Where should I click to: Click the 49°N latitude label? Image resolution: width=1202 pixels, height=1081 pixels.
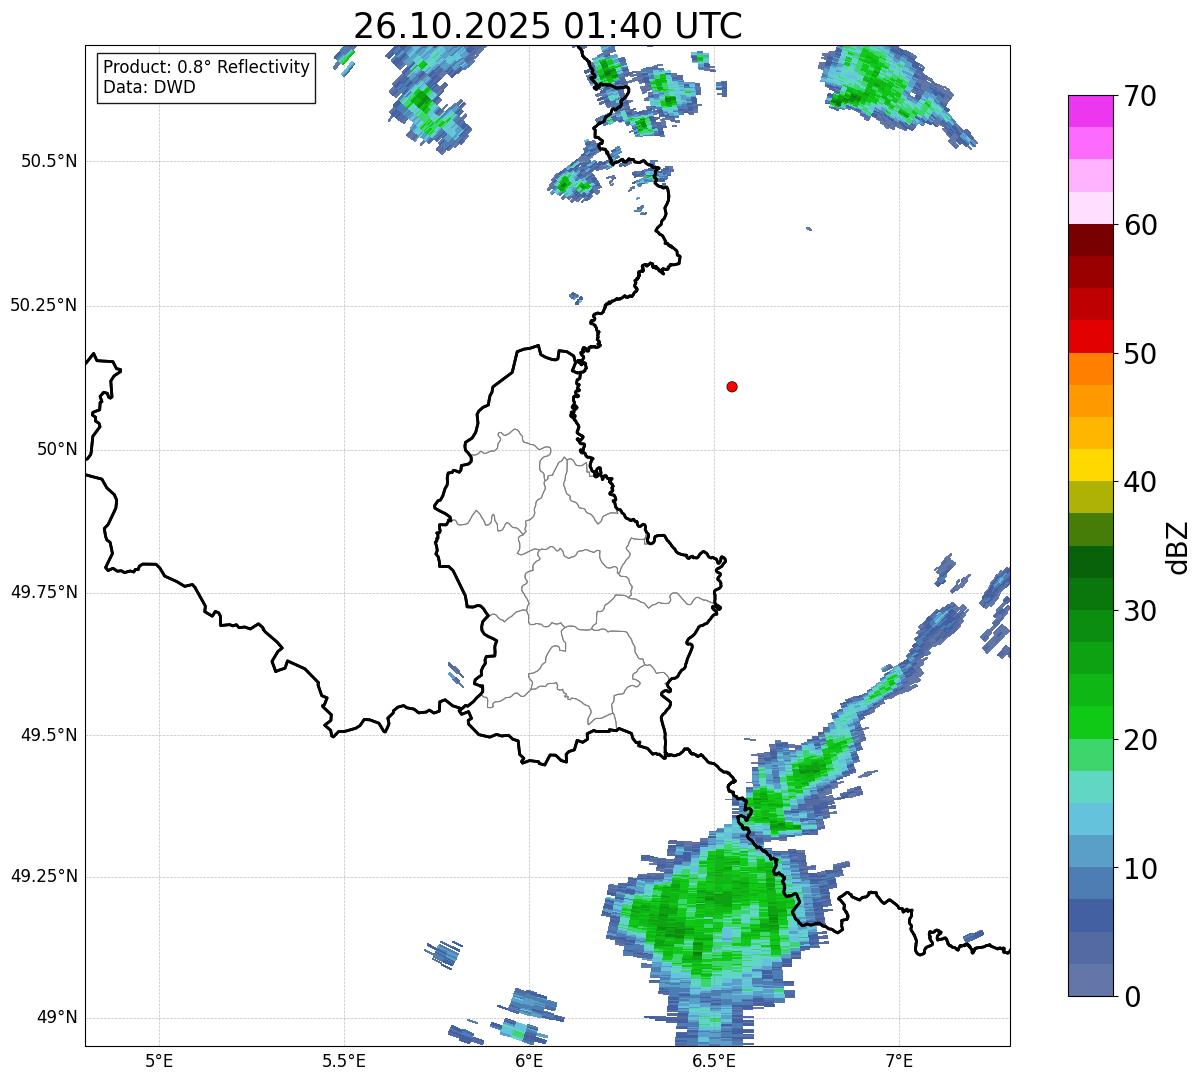tap(57, 1017)
